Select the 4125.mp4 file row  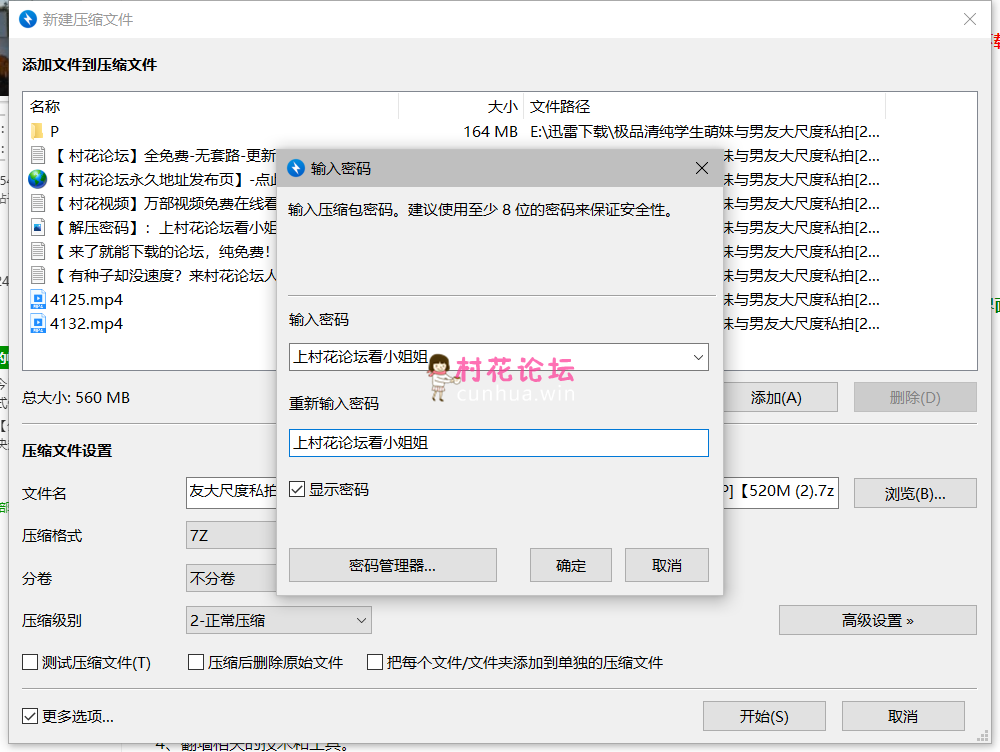(x=86, y=300)
